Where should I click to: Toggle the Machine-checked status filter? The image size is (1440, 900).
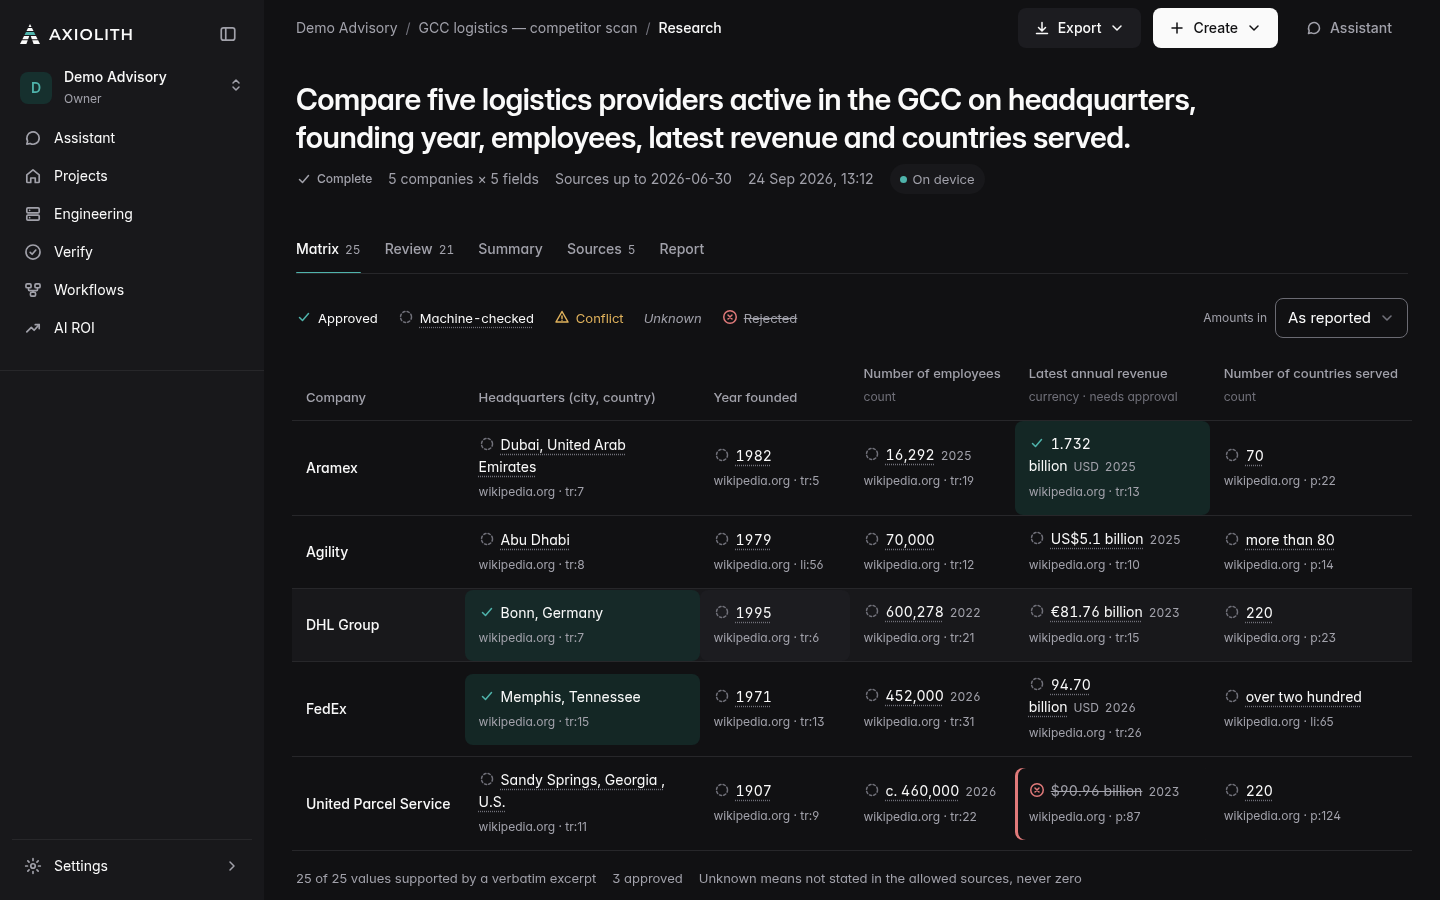pyautogui.click(x=466, y=318)
